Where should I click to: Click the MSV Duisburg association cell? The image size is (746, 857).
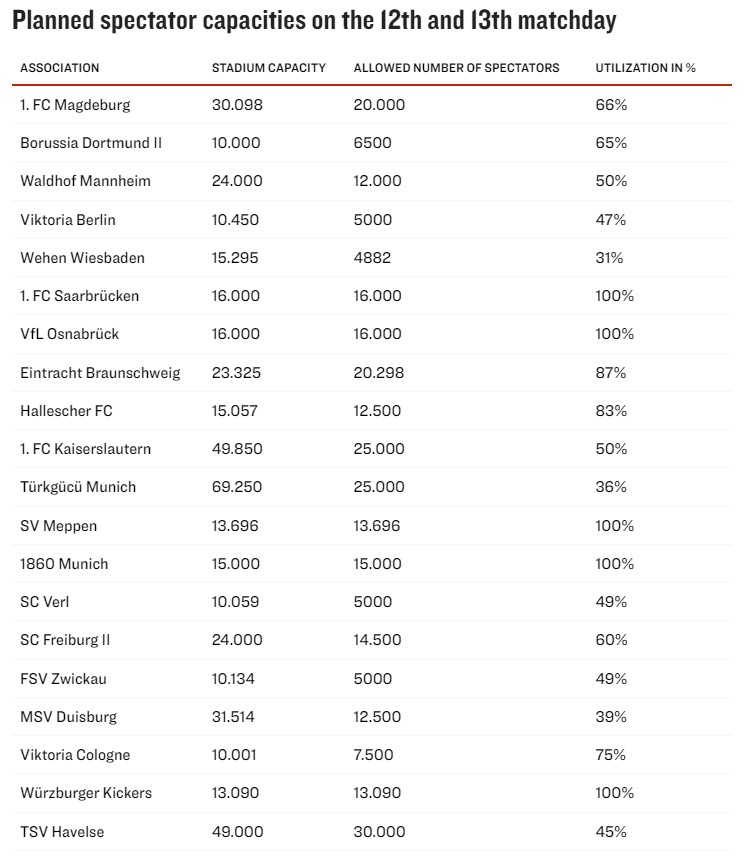tap(68, 717)
